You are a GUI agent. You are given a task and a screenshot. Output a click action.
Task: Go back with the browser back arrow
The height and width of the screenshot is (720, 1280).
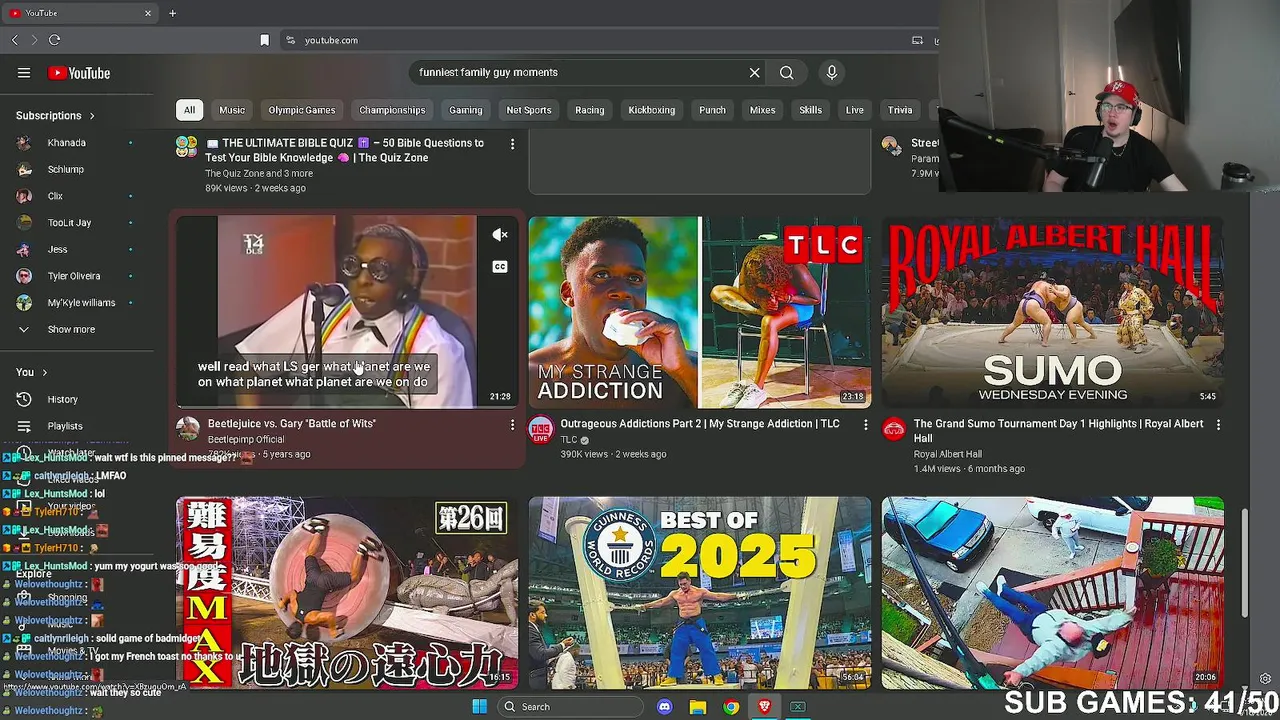14,40
